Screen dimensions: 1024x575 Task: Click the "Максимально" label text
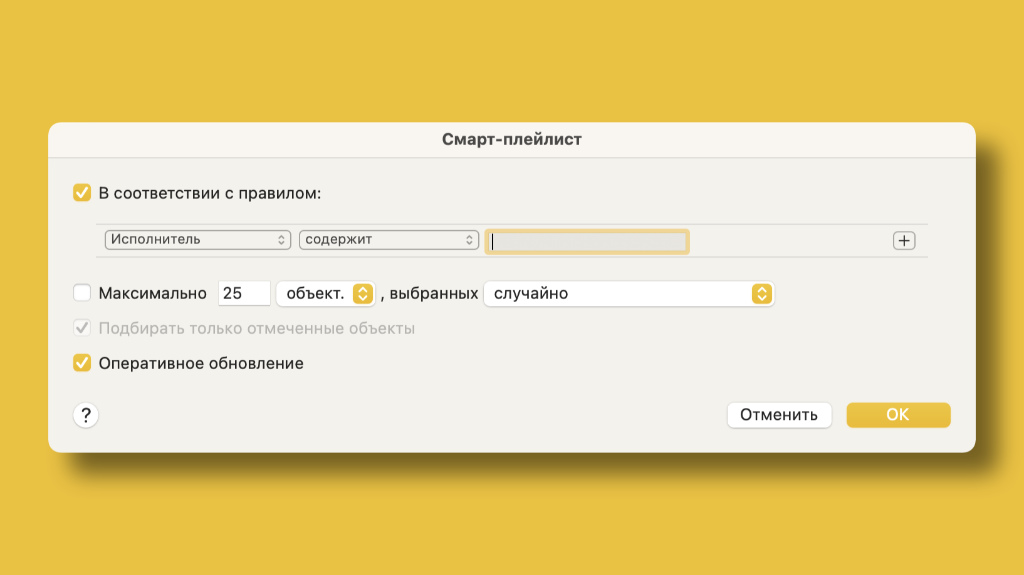(x=152, y=293)
